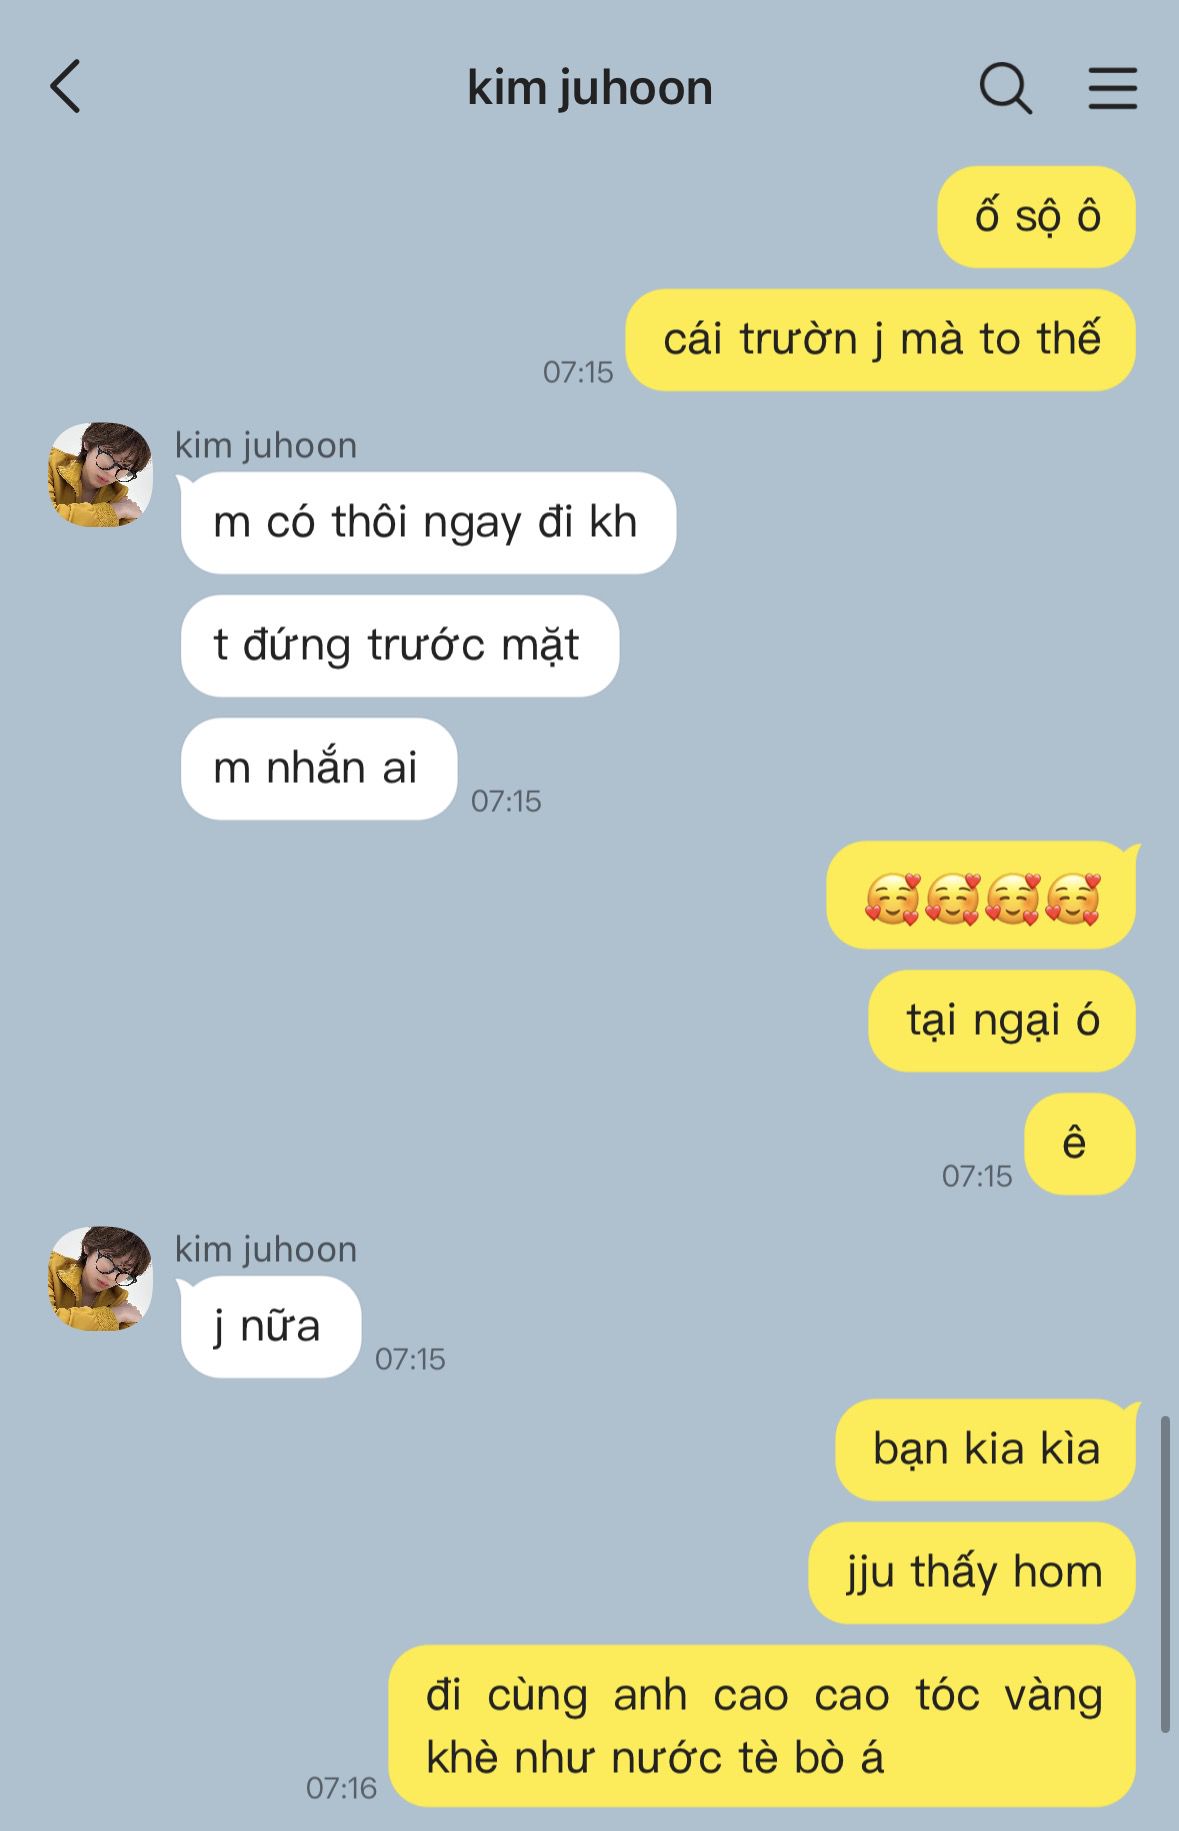Select the 'ố sộ ô' message bubble
Viewport: 1179px width, 1831px height.
tap(1036, 217)
